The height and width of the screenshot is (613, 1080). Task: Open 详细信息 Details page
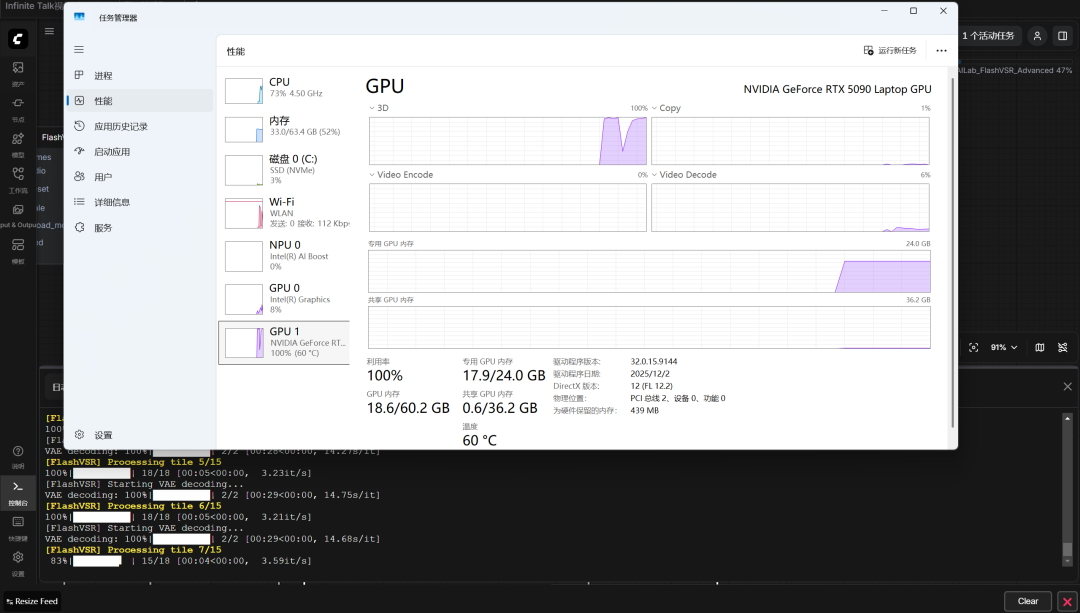(140, 202)
